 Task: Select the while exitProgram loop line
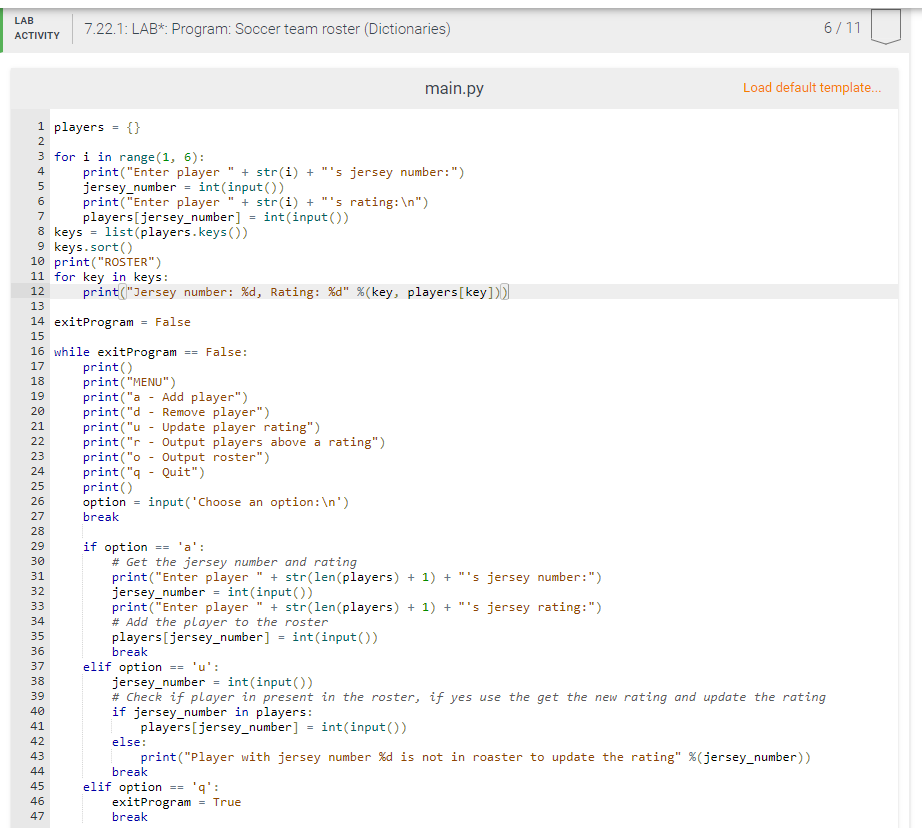pos(141,351)
